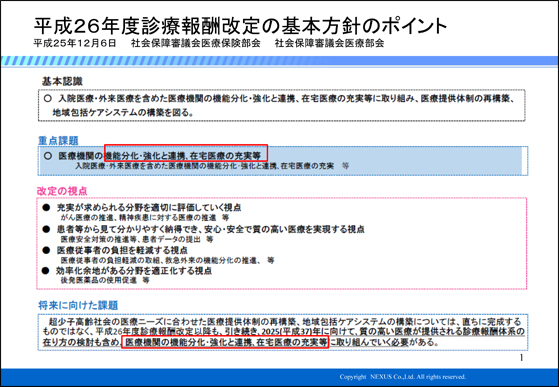Click the highlighted 医療機関の機能分化・強化と連携、在宅医療の充実等 in the bottom box
This screenshot has height=387, width=559.
pos(226,342)
